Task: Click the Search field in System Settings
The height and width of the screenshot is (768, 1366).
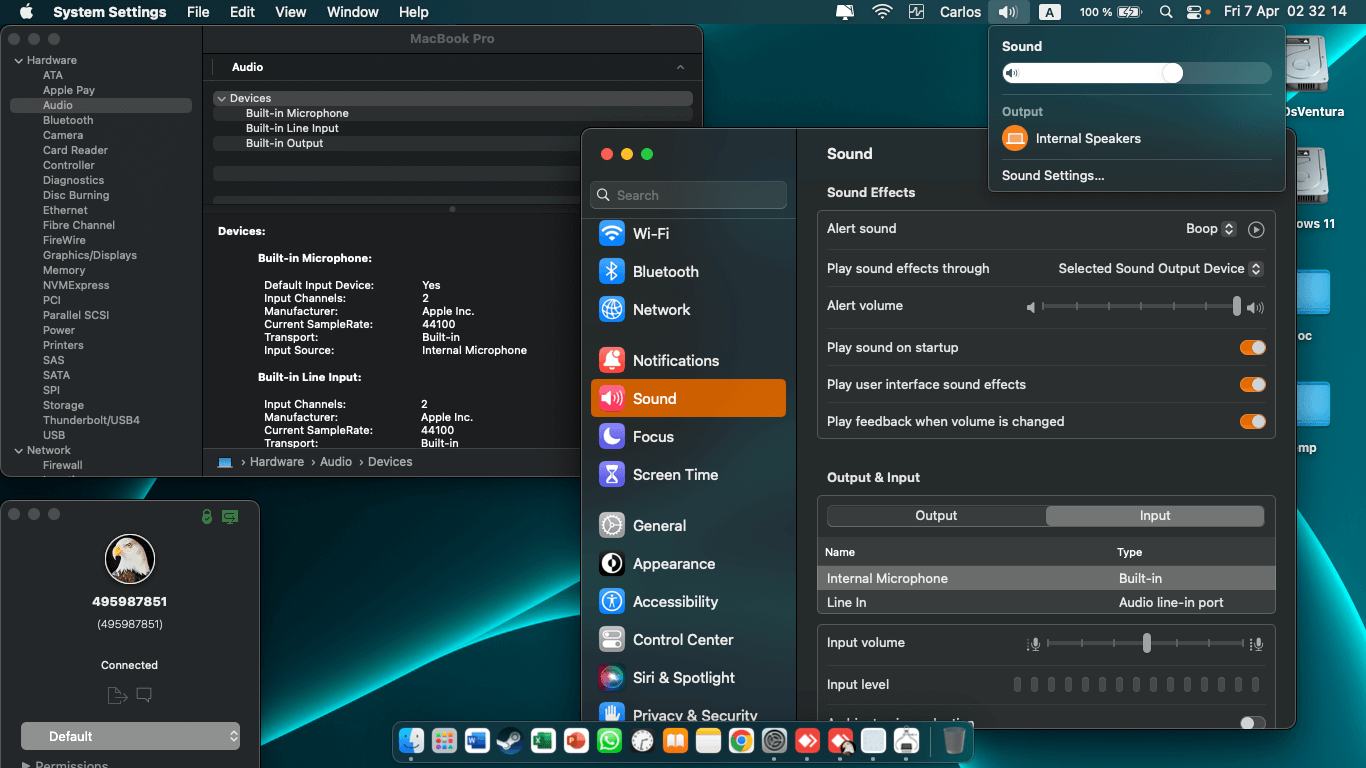Action: [688, 195]
